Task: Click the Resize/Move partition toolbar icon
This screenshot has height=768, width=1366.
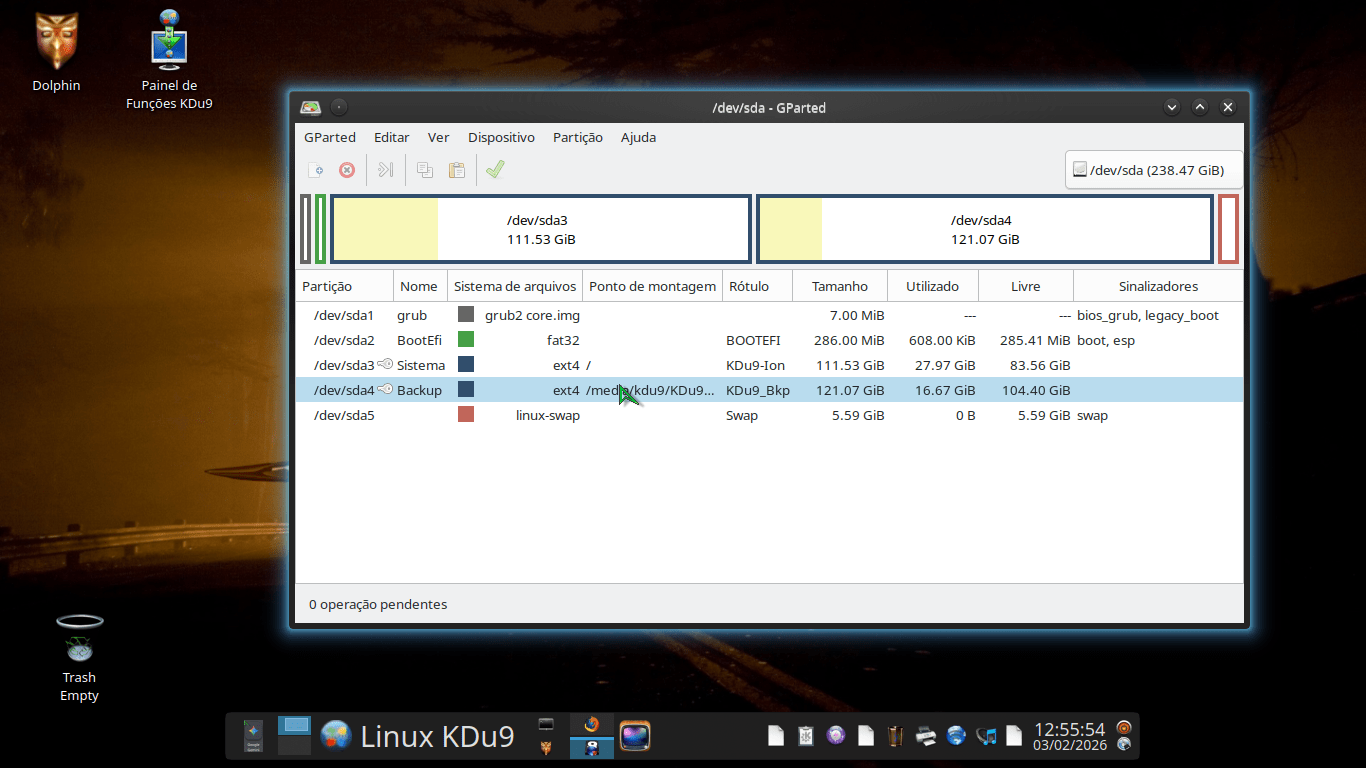Action: (385, 170)
